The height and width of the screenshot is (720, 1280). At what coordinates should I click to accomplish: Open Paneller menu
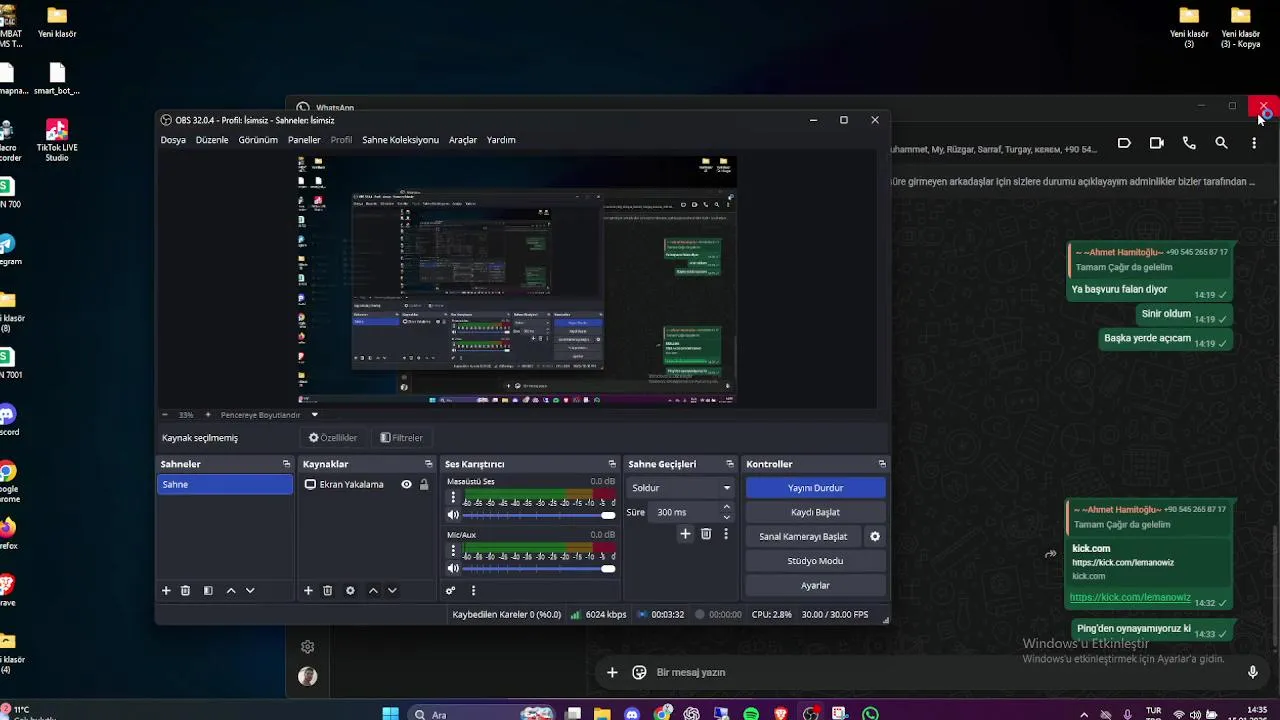click(304, 140)
